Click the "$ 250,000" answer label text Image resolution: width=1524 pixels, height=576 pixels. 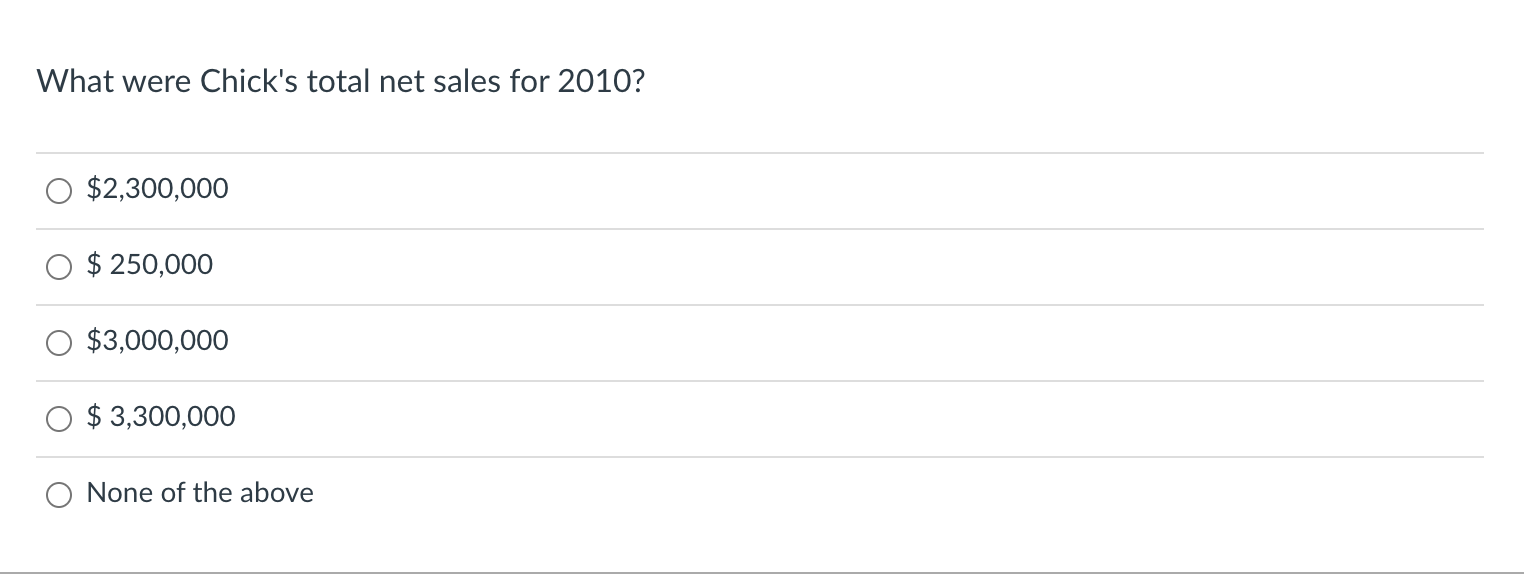[x=150, y=265]
